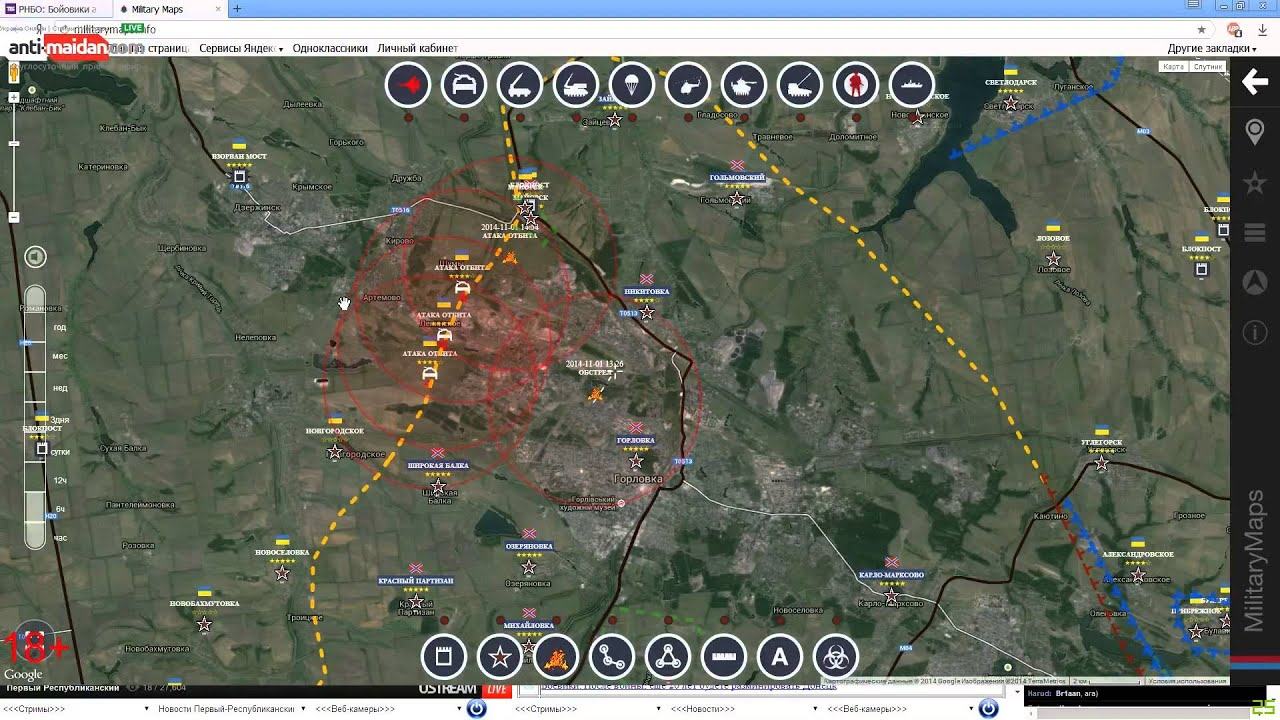Open the Одноклассники bookmark
The width and height of the screenshot is (1280, 720).
point(330,48)
